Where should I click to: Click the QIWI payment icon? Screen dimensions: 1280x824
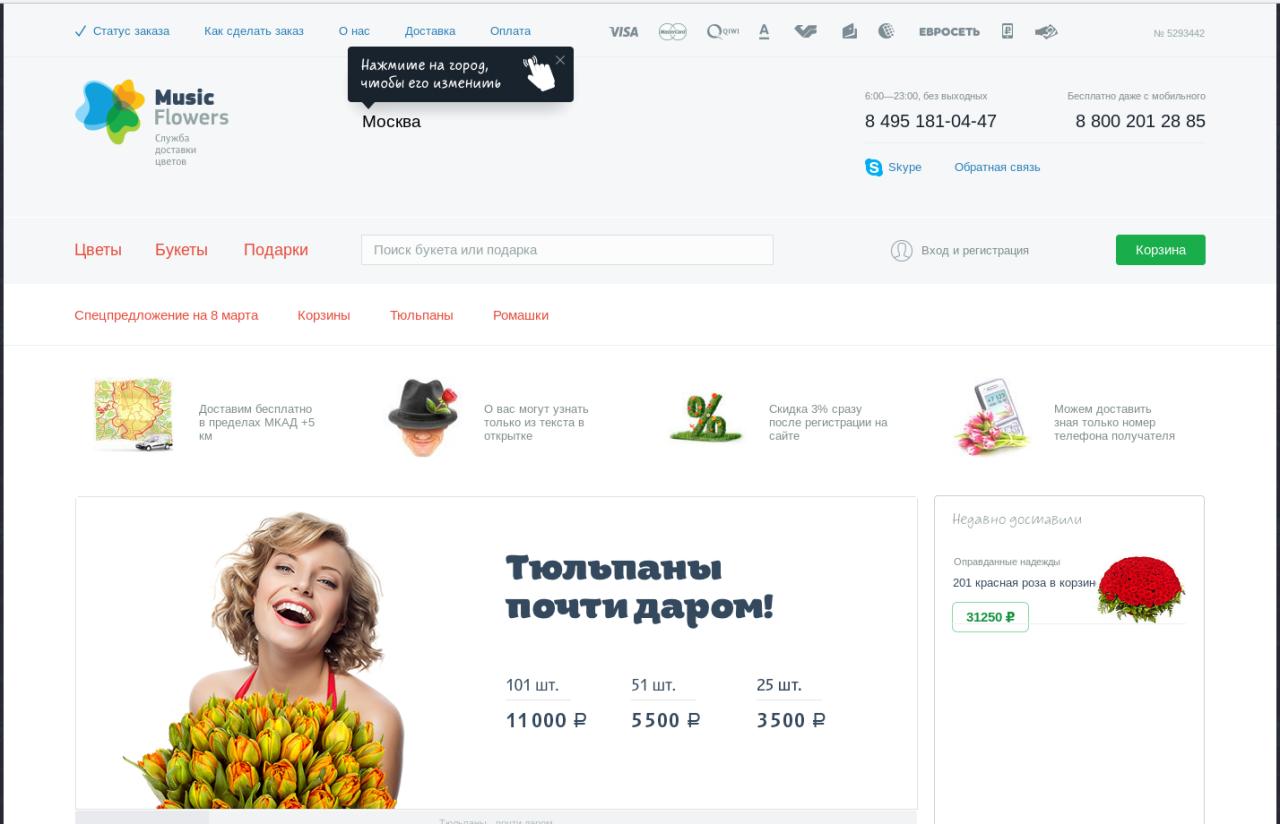point(722,31)
